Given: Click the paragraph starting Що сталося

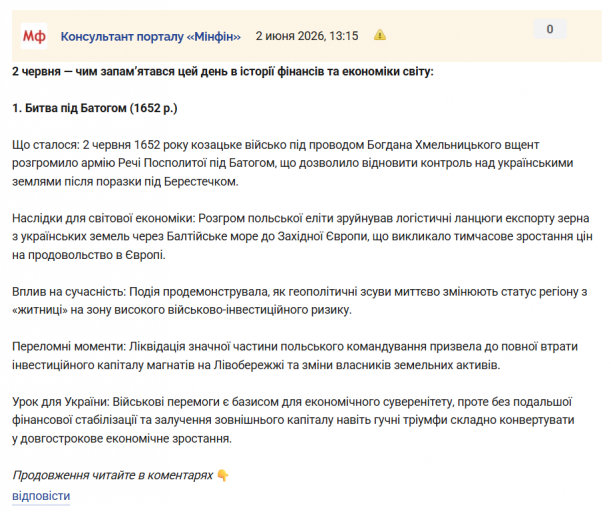Looking at the screenshot, I should 293,163.
